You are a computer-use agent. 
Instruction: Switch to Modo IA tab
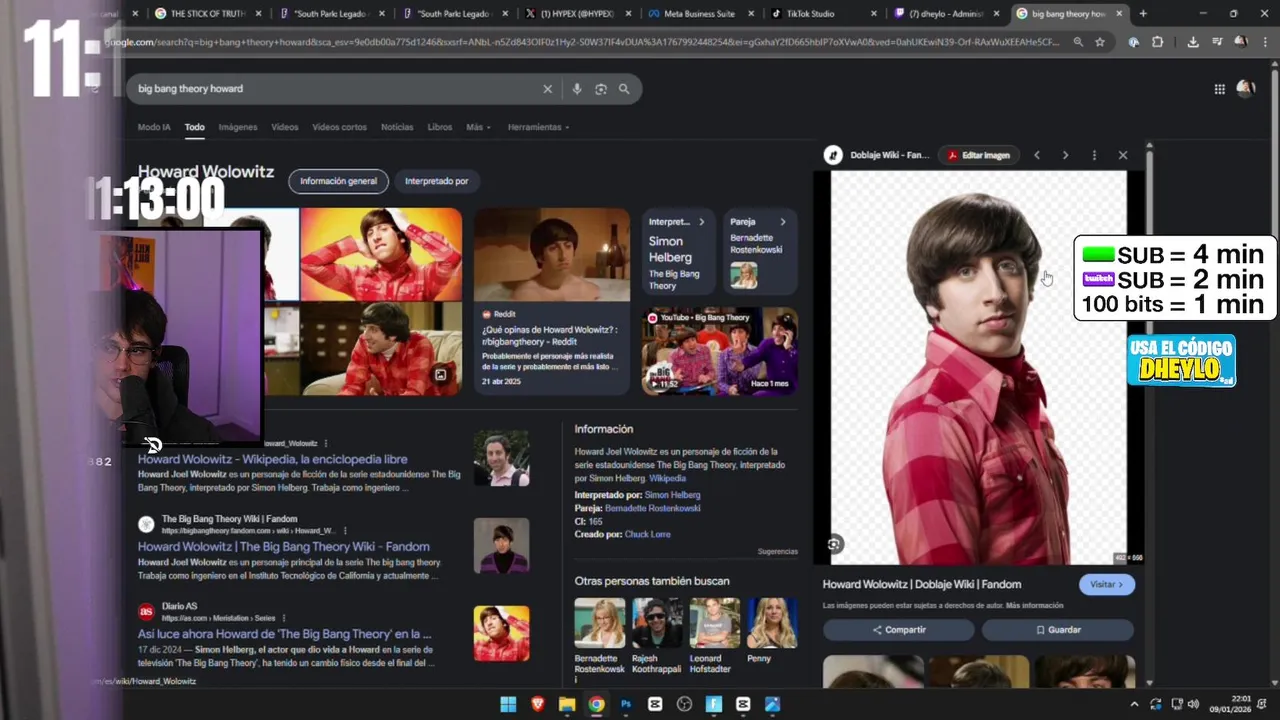(x=154, y=127)
